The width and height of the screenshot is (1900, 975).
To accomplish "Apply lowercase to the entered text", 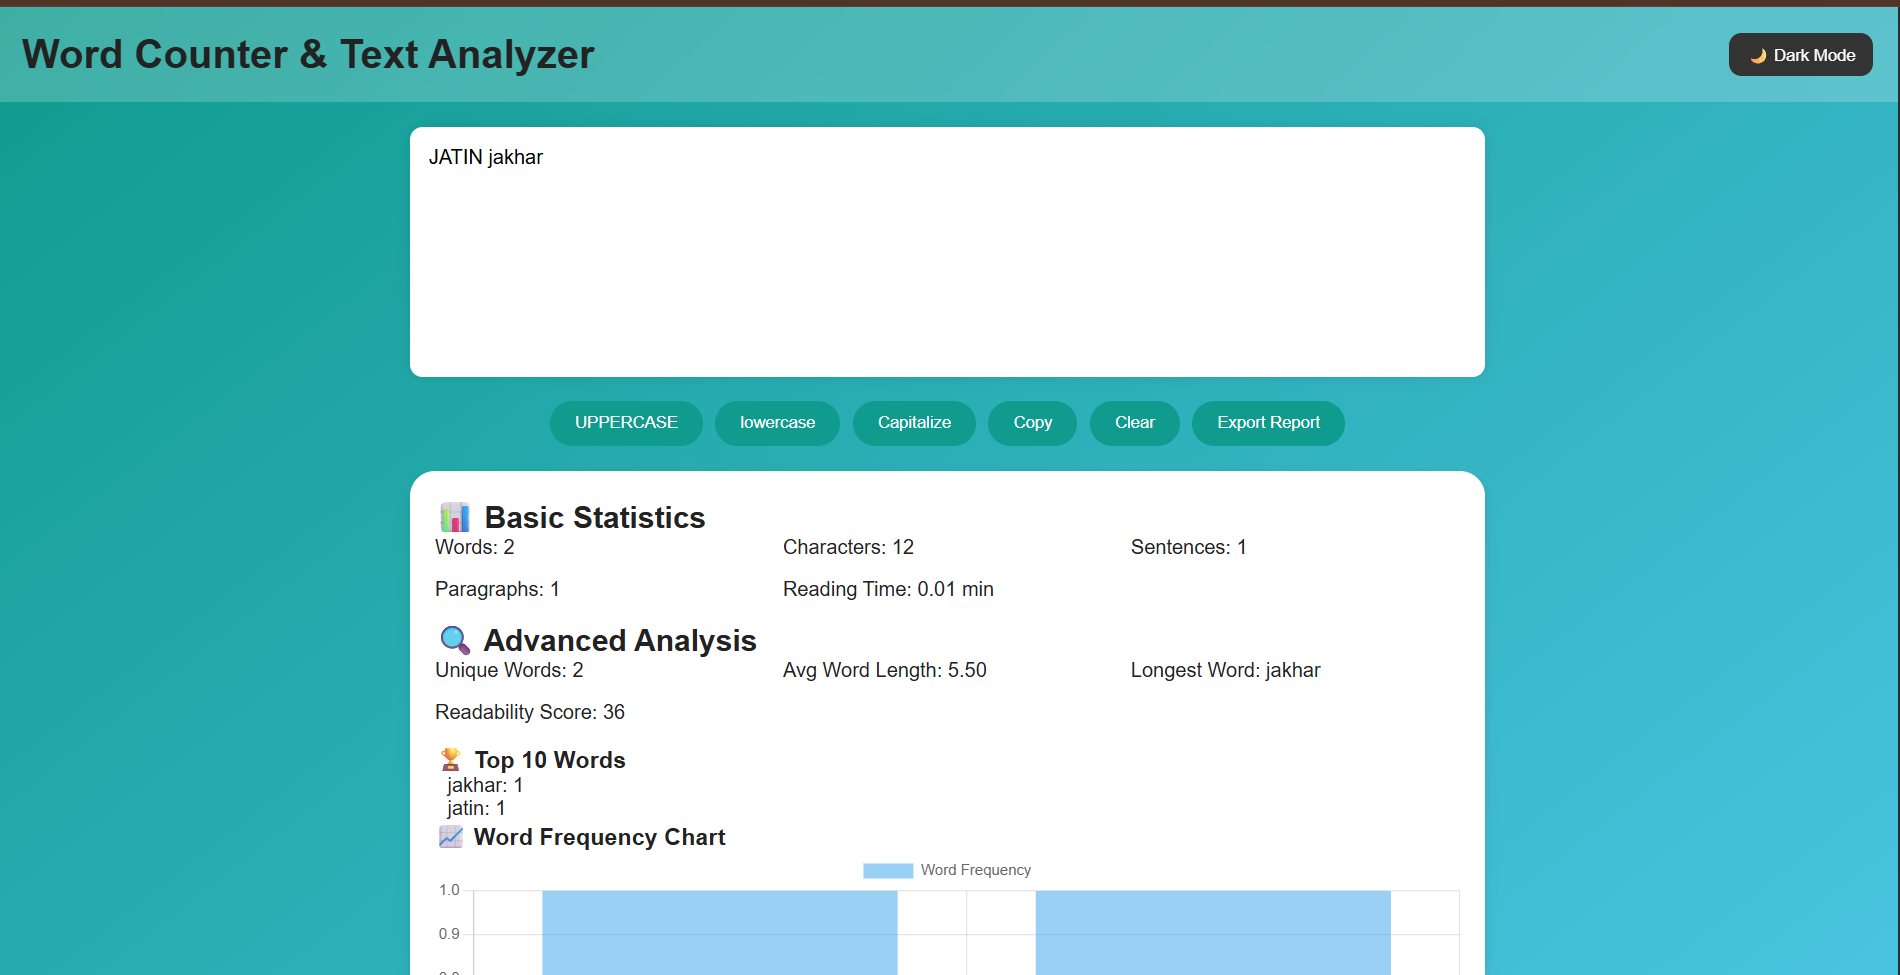I will point(777,423).
